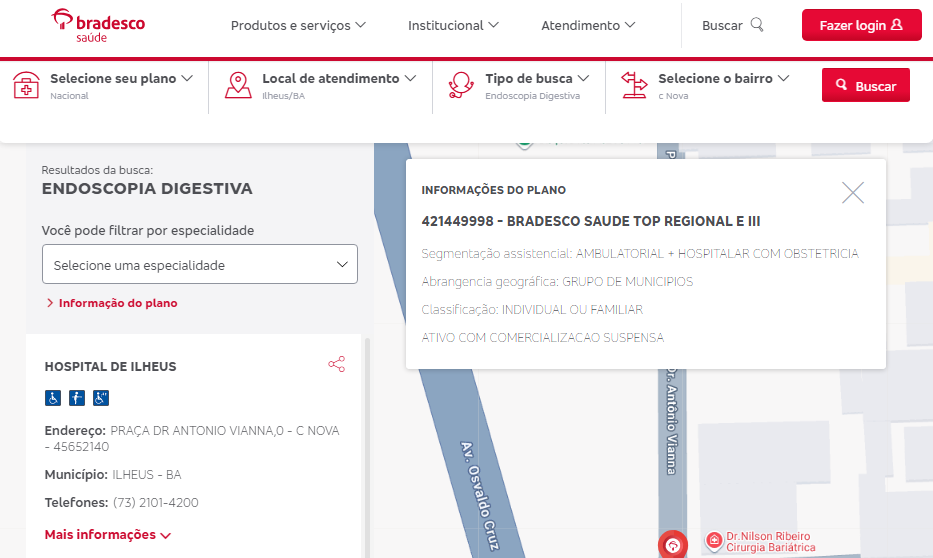
Task: Click the signpost neighborhood icon
Action: (634, 86)
